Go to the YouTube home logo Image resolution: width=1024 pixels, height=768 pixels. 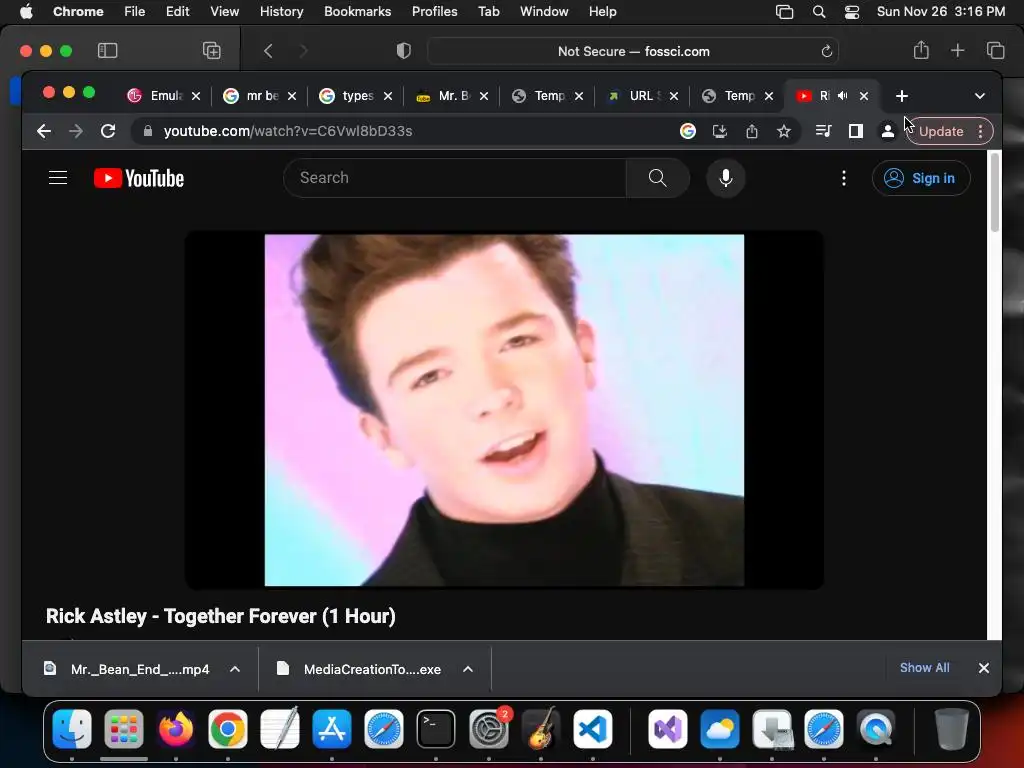click(138, 178)
